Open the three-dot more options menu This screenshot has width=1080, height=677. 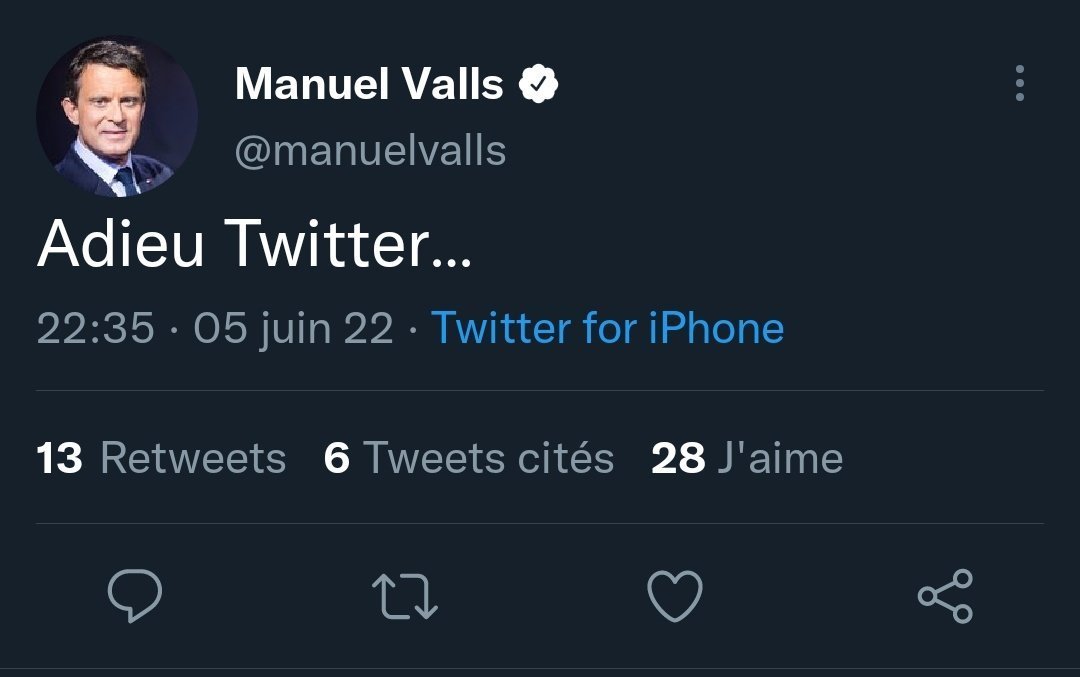coord(1019,84)
